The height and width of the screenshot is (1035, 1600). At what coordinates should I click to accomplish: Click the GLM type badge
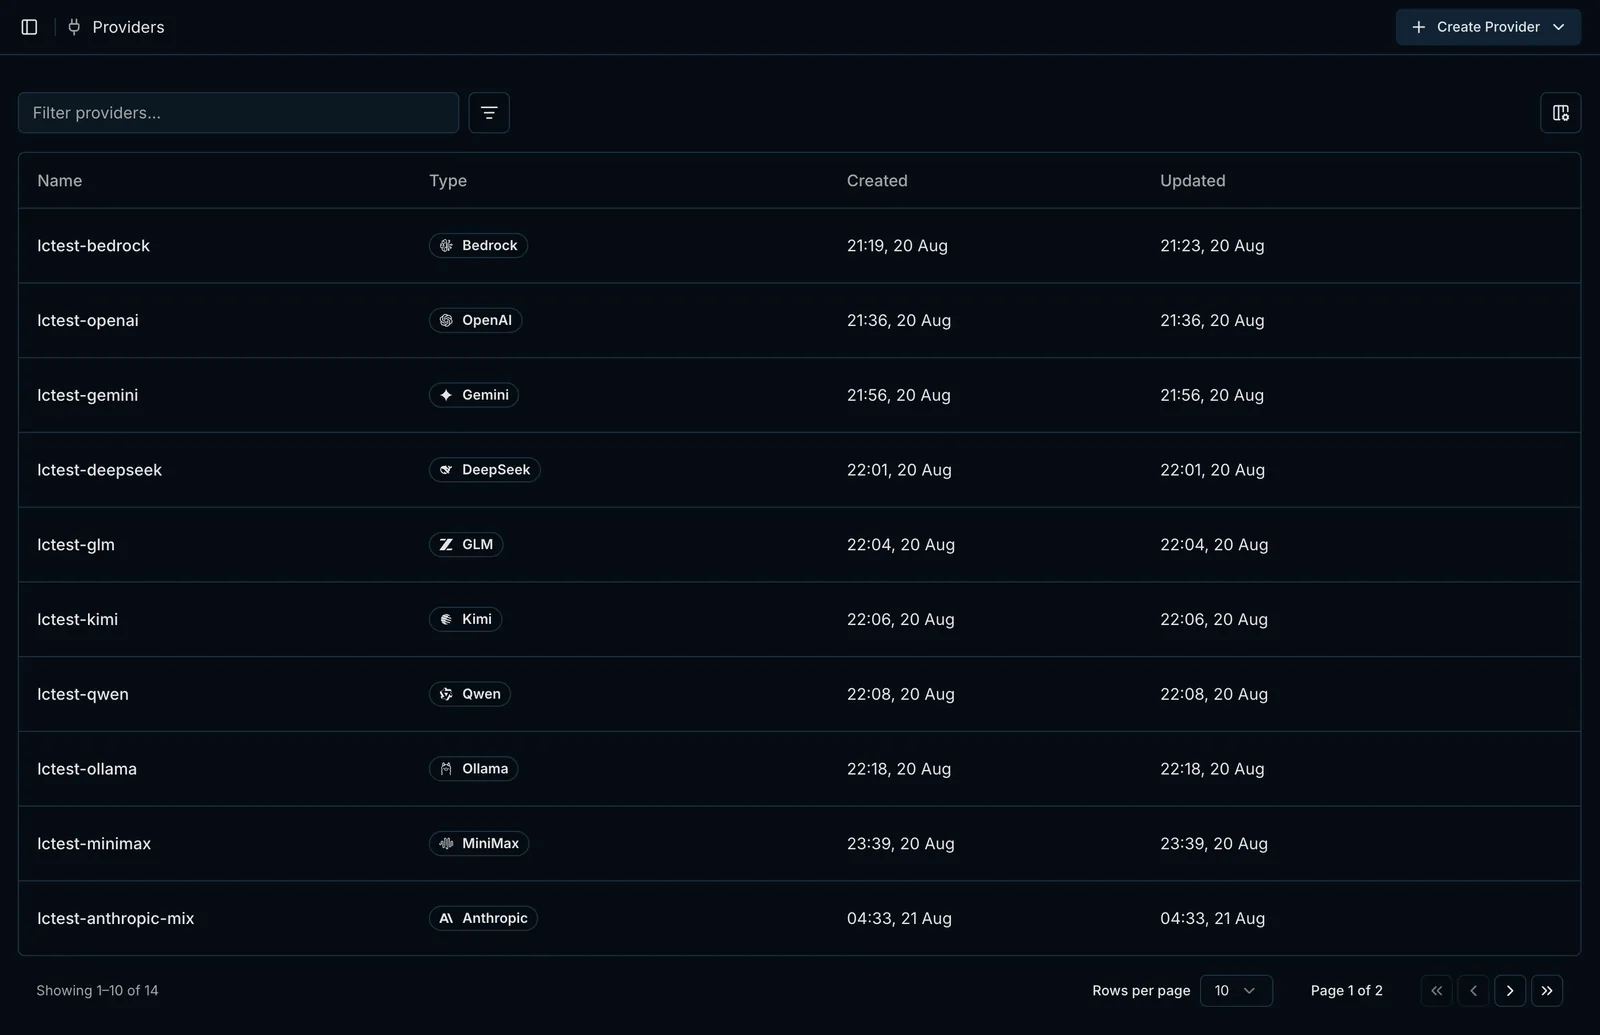[x=466, y=545]
